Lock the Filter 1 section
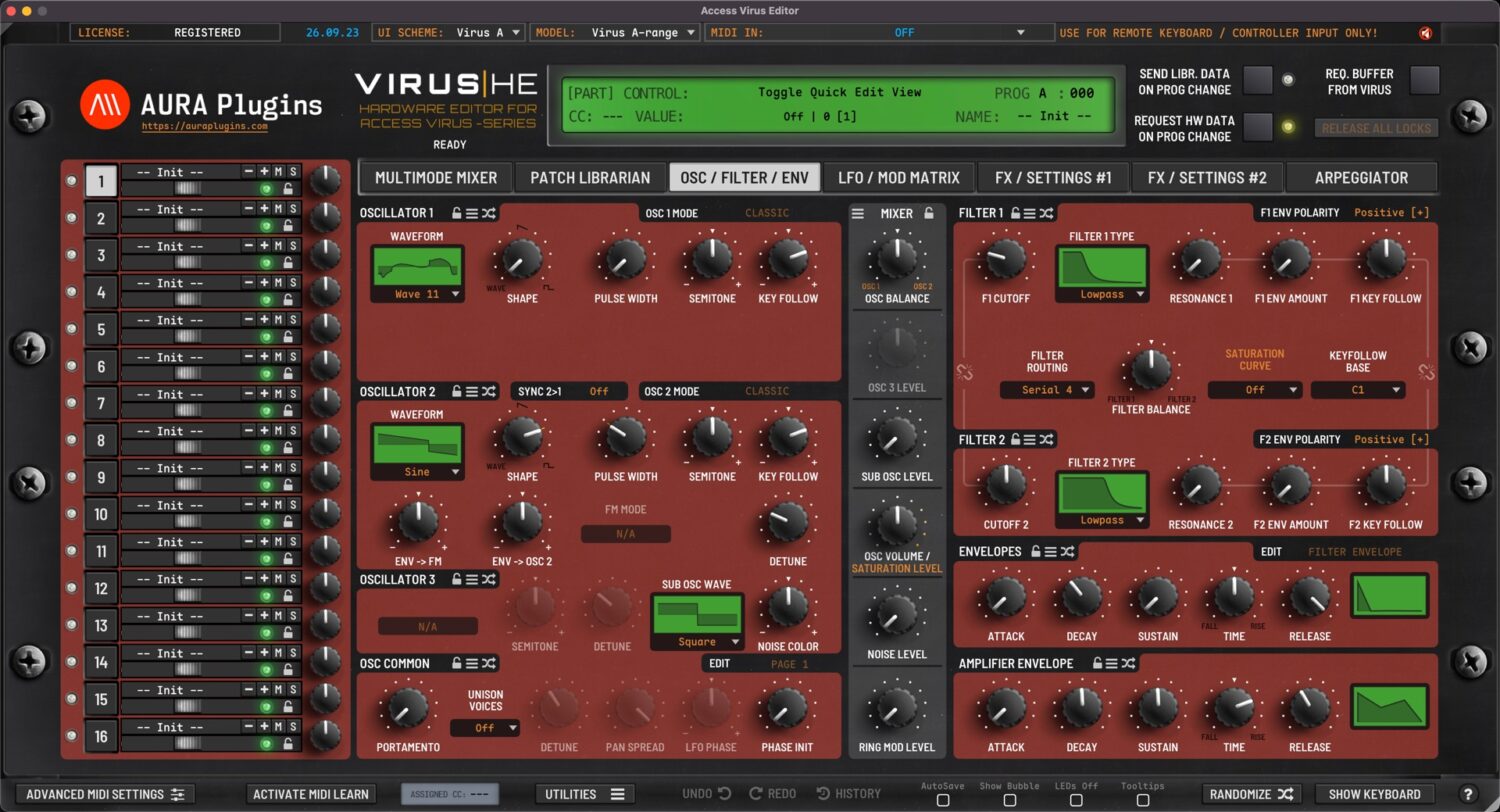The width and height of the screenshot is (1500, 812). (x=1015, y=213)
